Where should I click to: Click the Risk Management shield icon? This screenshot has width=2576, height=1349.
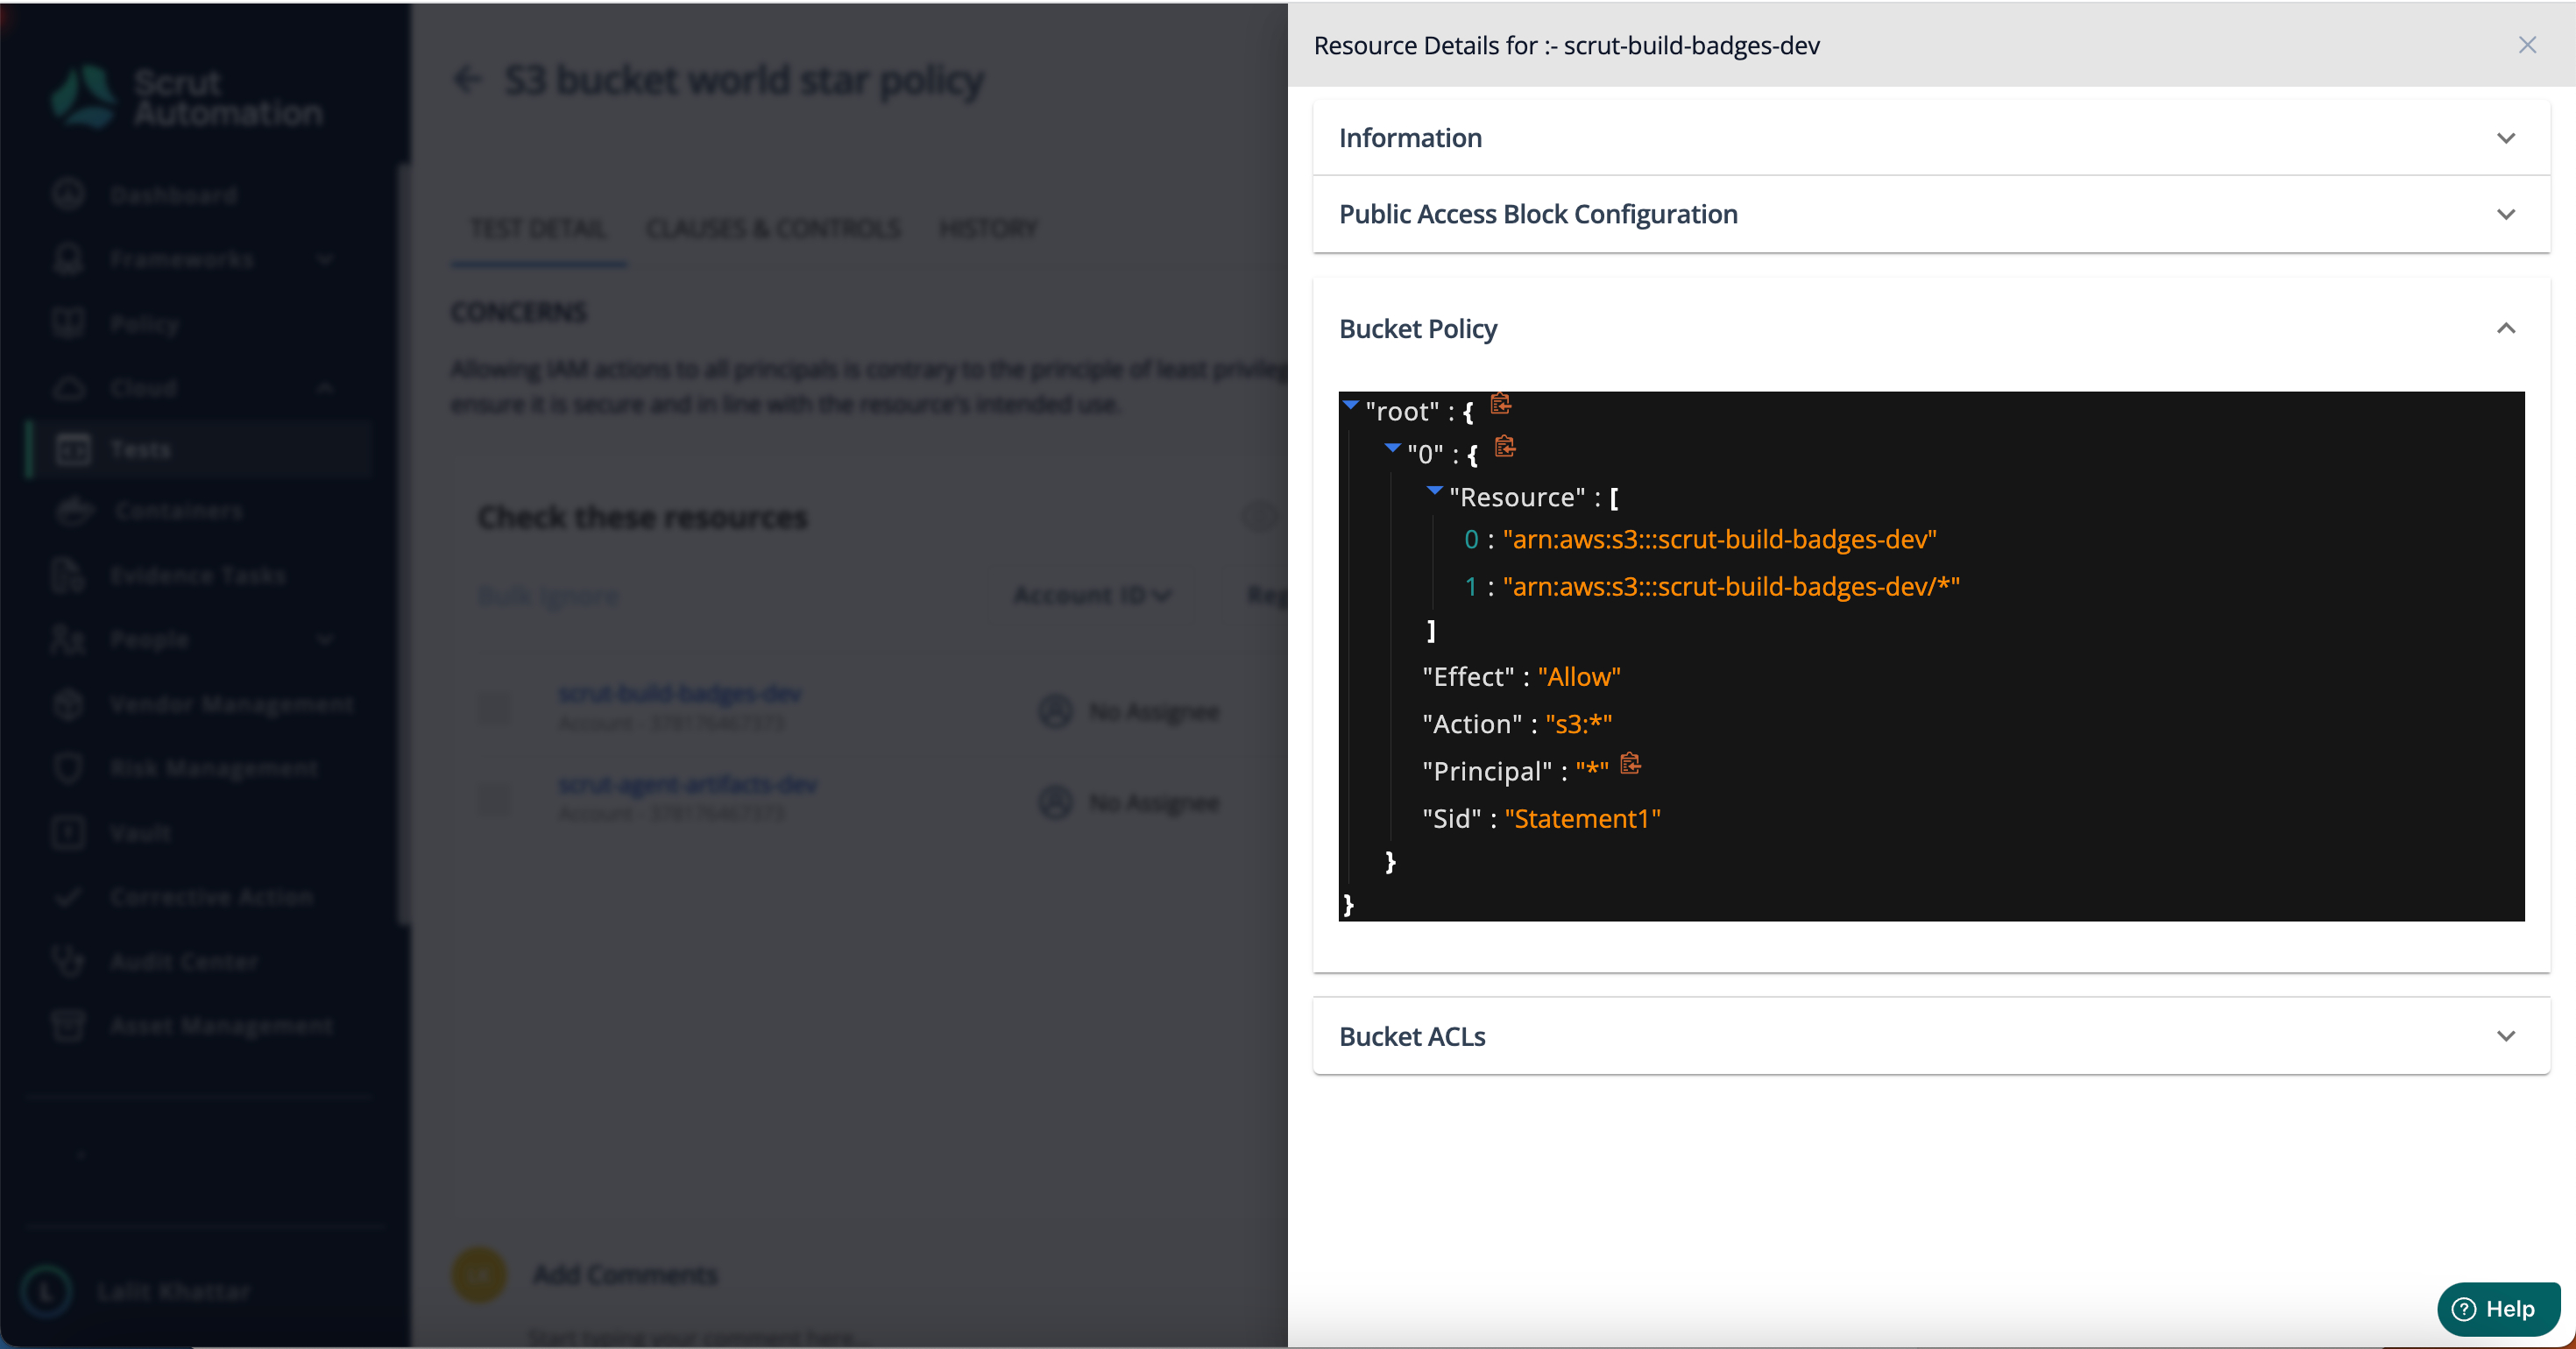[x=68, y=767]
